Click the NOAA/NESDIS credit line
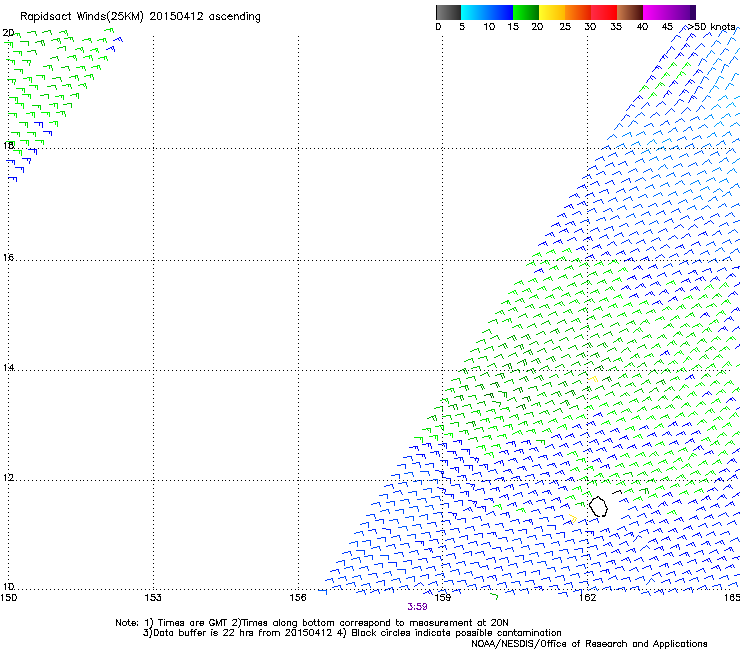Image resolution: width=740 pixels, height=650 pixels. pos(589,644)
